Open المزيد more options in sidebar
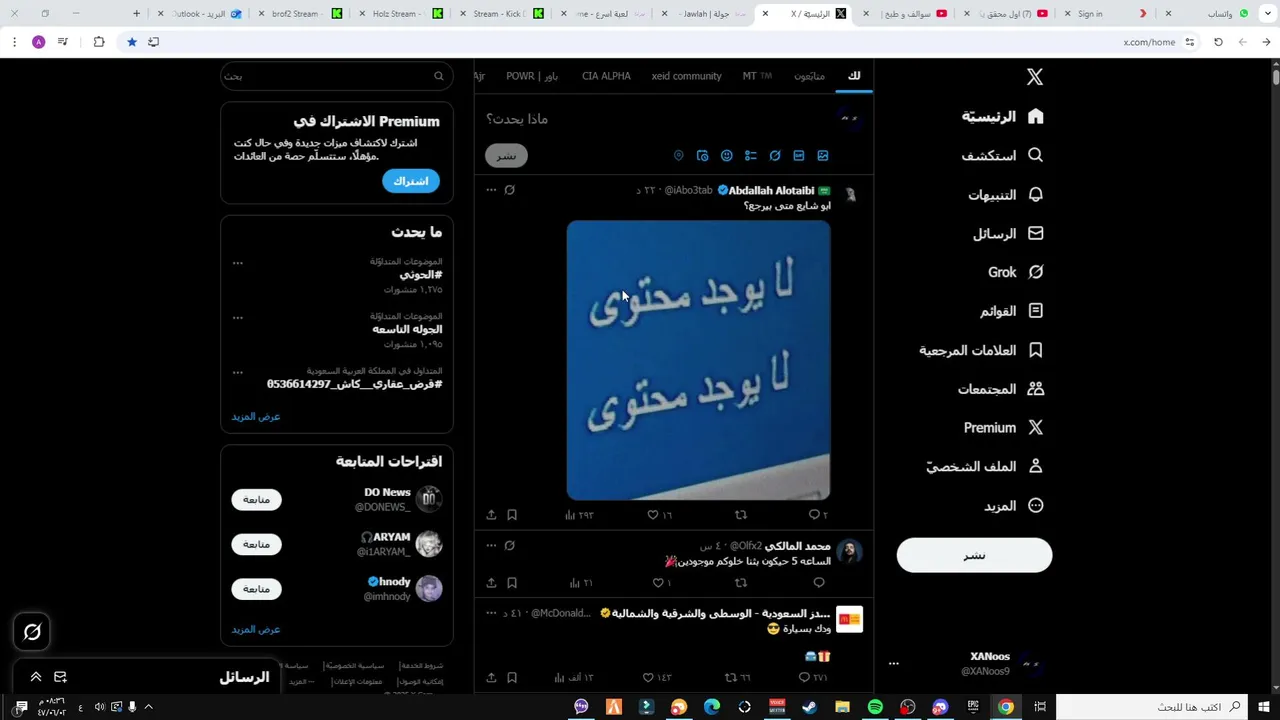 click(x=1014, y=506)
